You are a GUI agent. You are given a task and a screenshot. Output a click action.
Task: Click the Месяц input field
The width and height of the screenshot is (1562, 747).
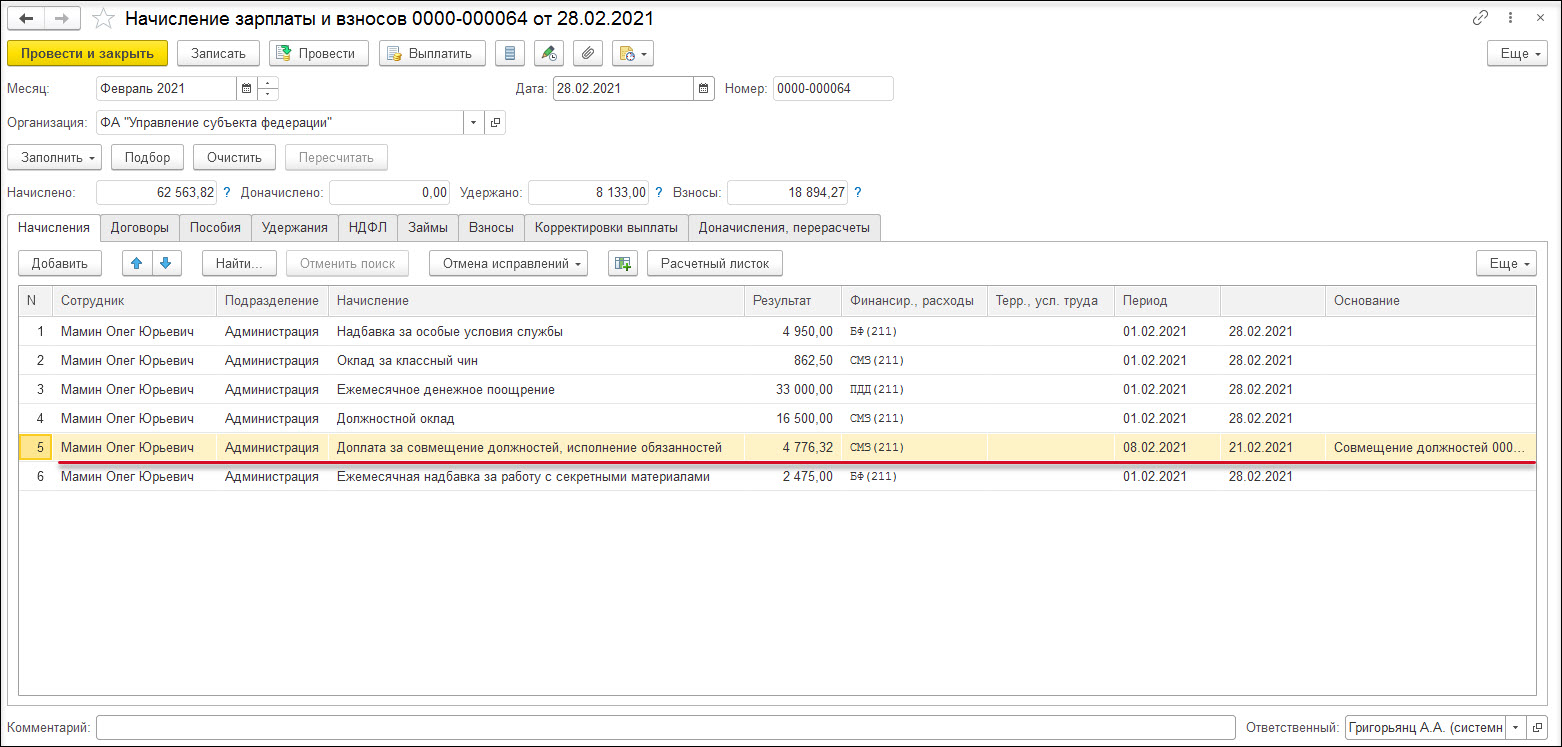167,88
